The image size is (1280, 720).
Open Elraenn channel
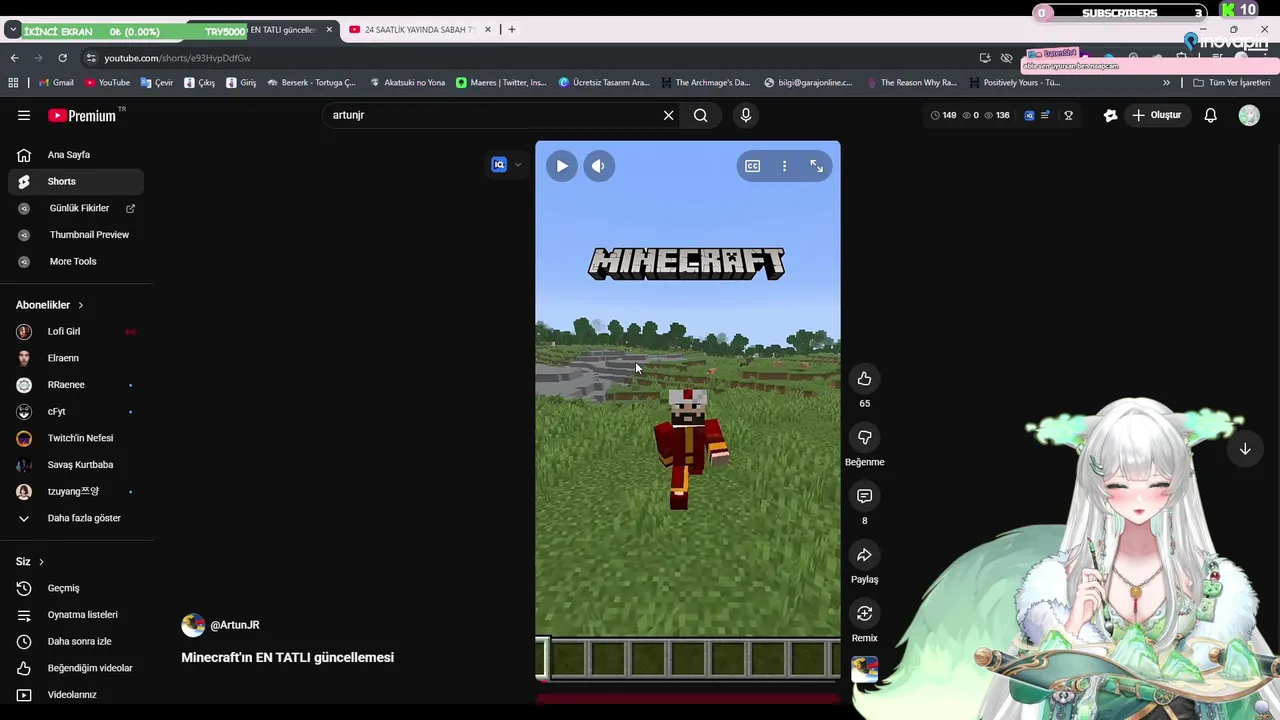(76, 358)
